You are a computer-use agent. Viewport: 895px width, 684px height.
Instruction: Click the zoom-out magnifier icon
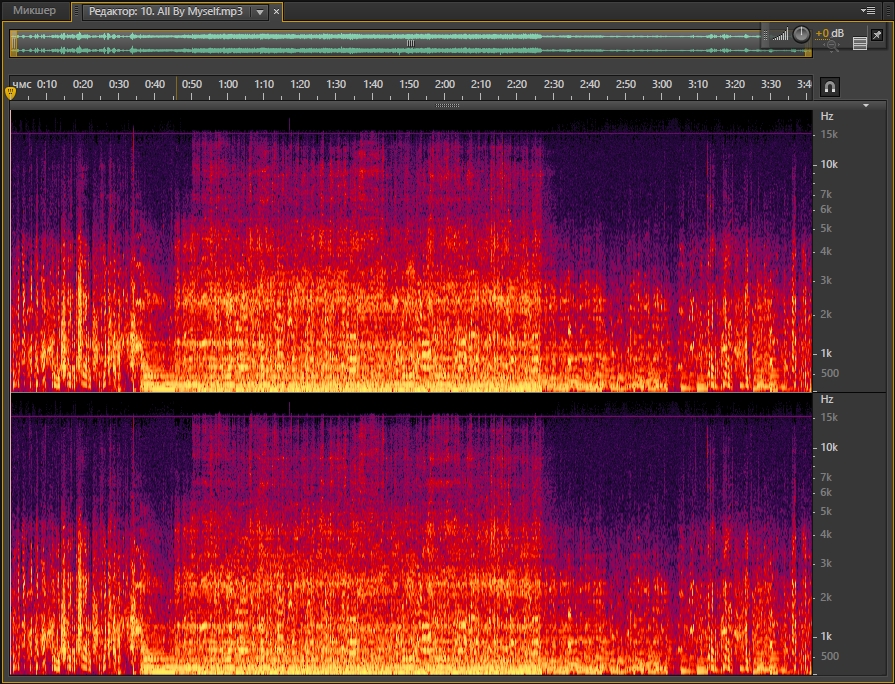832,45
